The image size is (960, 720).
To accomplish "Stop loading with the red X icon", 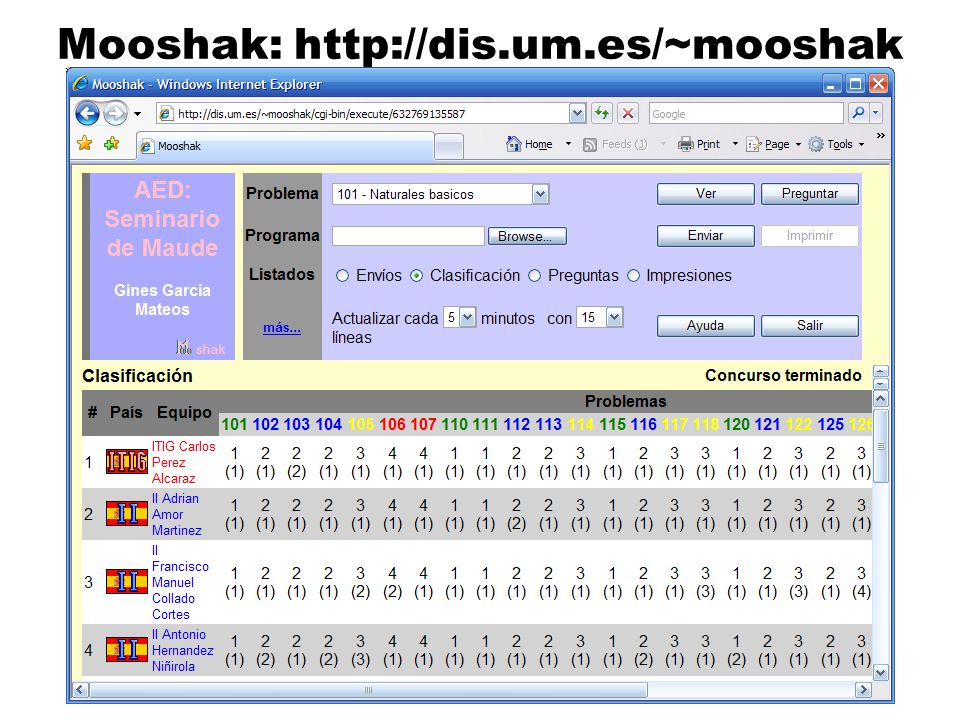I will [628, 113].
